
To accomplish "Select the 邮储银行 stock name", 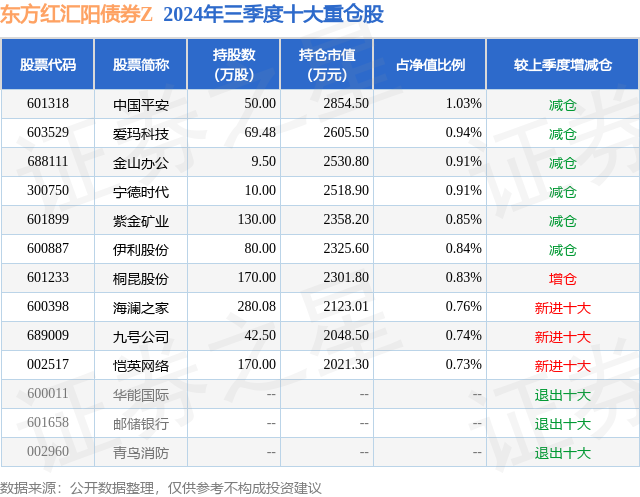I will [141, 424].
